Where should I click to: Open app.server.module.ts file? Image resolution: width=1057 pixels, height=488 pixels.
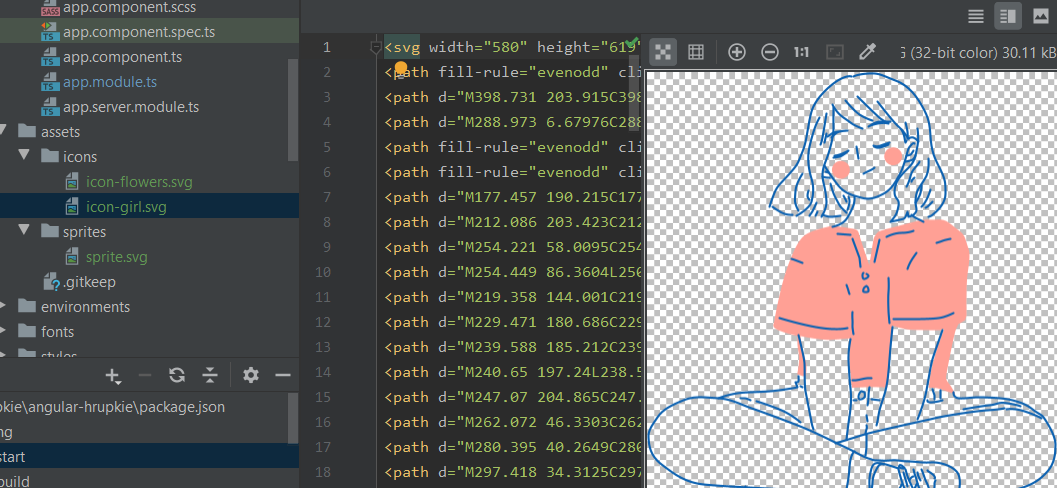click(x=131, y=106)
